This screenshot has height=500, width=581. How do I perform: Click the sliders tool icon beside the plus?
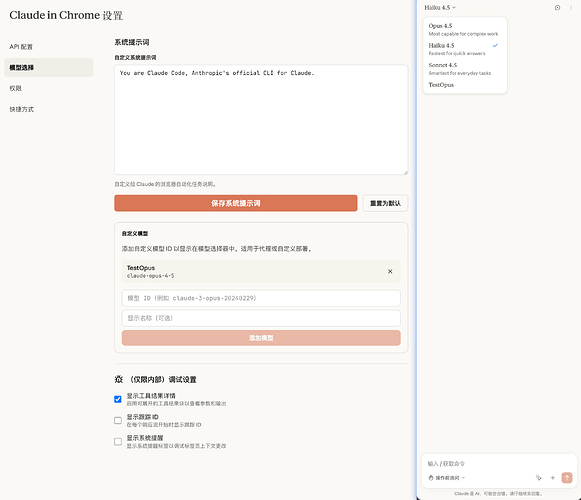coord(538,477)
